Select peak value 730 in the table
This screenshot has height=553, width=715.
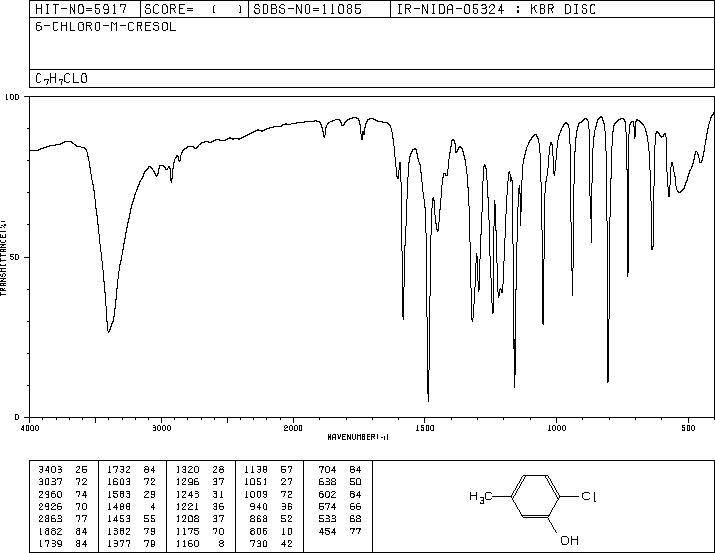point(259,544)
